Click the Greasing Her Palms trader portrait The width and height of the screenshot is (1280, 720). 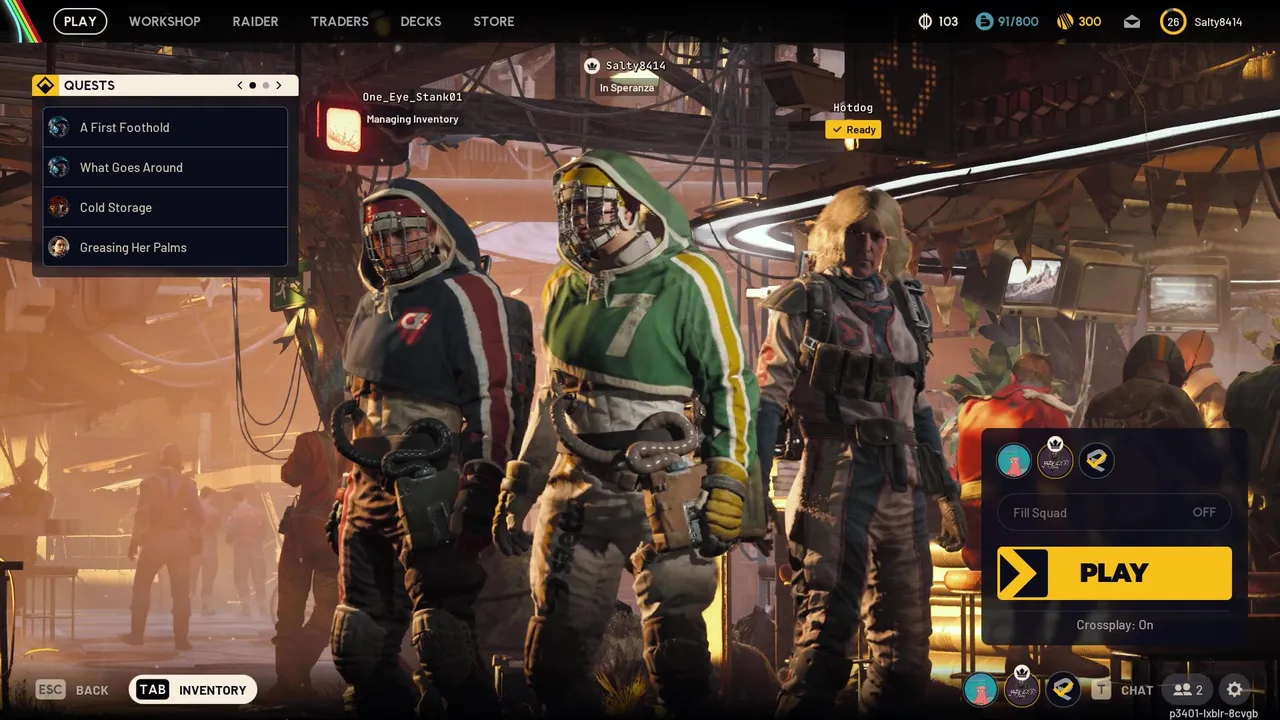[x=59, y=247]
